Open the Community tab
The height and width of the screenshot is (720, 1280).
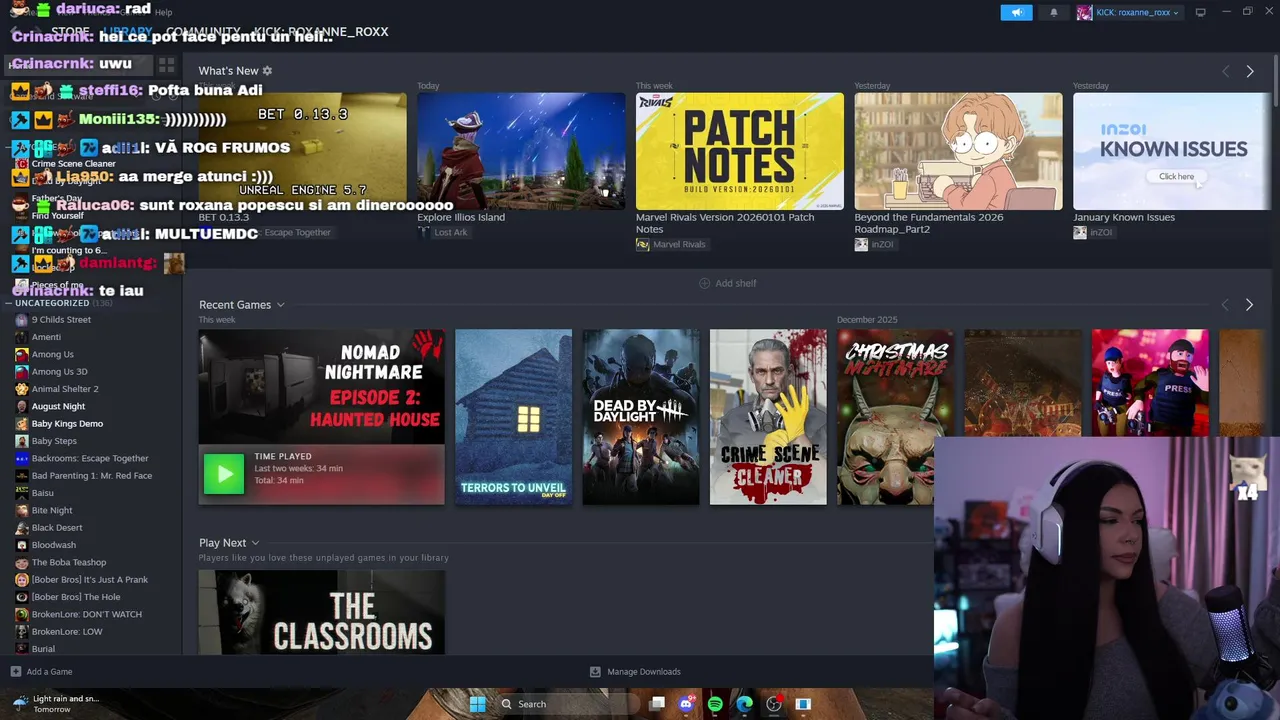[x=203, y=32]
